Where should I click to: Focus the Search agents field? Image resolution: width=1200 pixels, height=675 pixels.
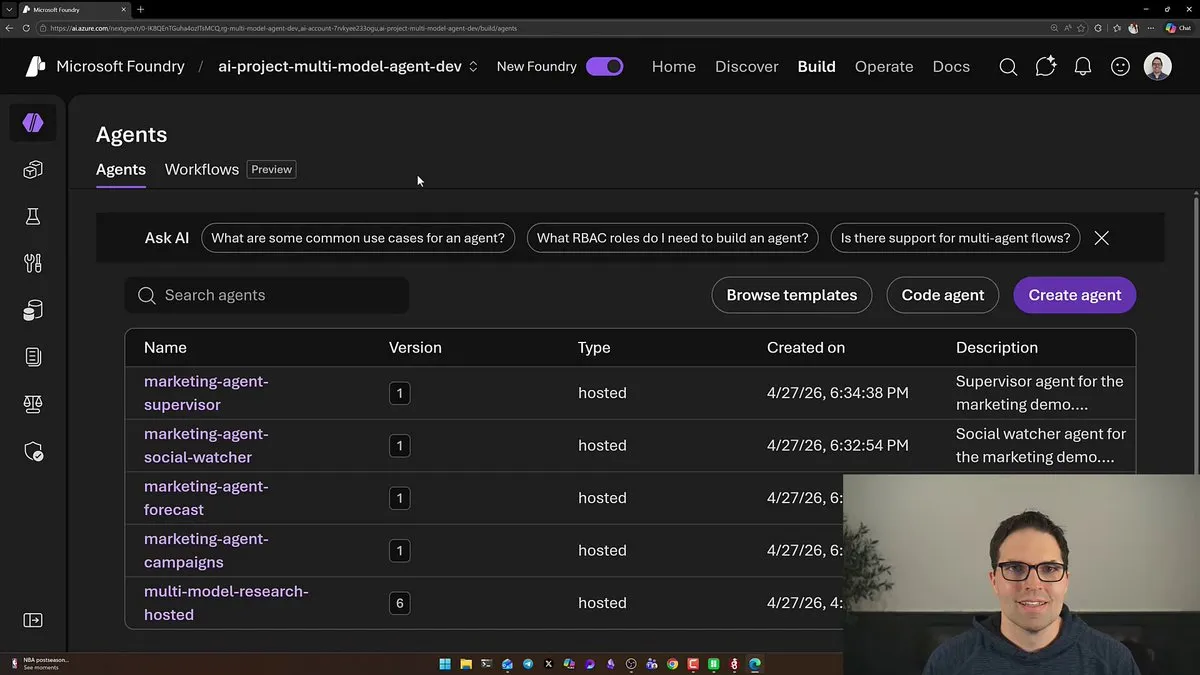pyautogui.click(x=267, y=295)
